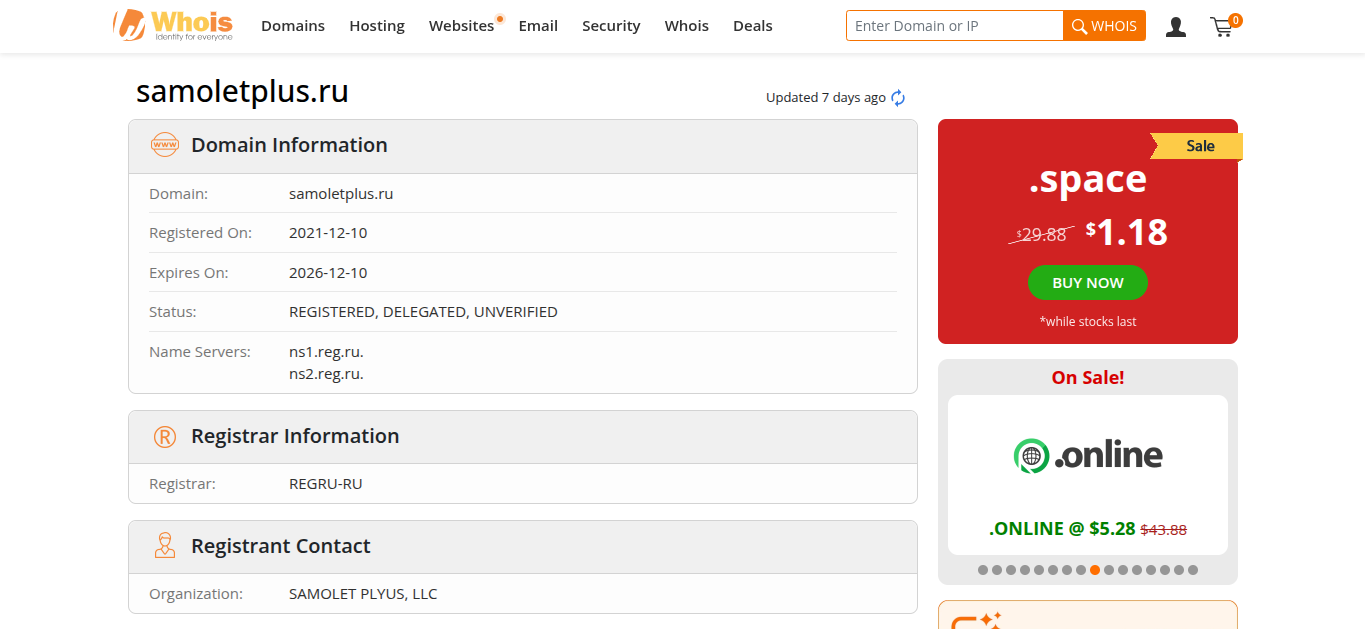1365x629 pixels.
Task: Click the On Sale! heading
Action: 1088,378
